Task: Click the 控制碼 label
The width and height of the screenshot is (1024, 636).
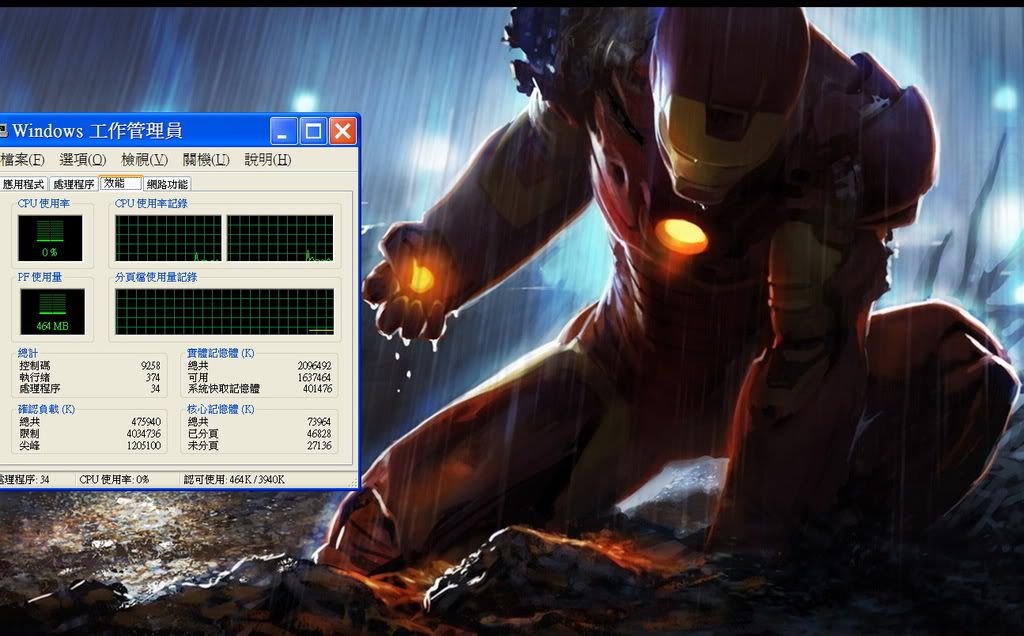Action: pos(35,366)
